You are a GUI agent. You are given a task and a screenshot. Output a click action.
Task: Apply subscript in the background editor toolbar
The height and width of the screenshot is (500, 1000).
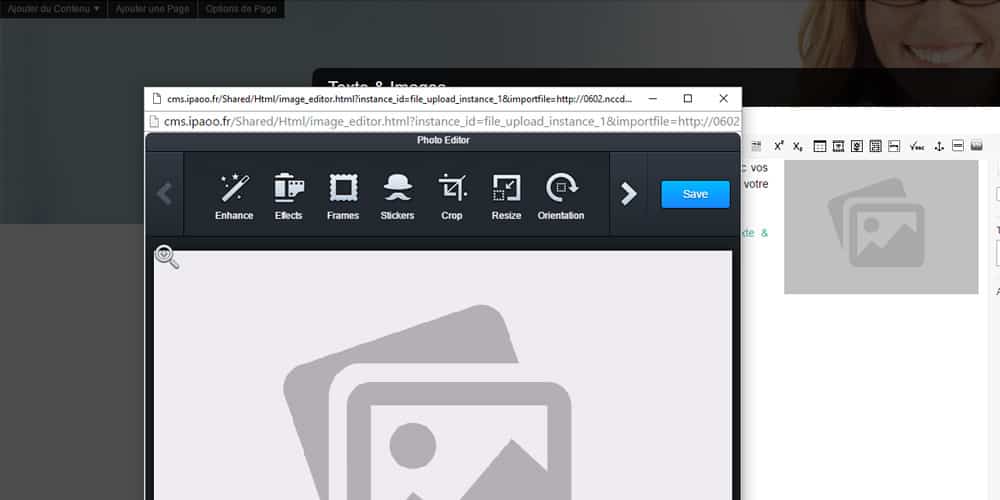coord(798,146)
